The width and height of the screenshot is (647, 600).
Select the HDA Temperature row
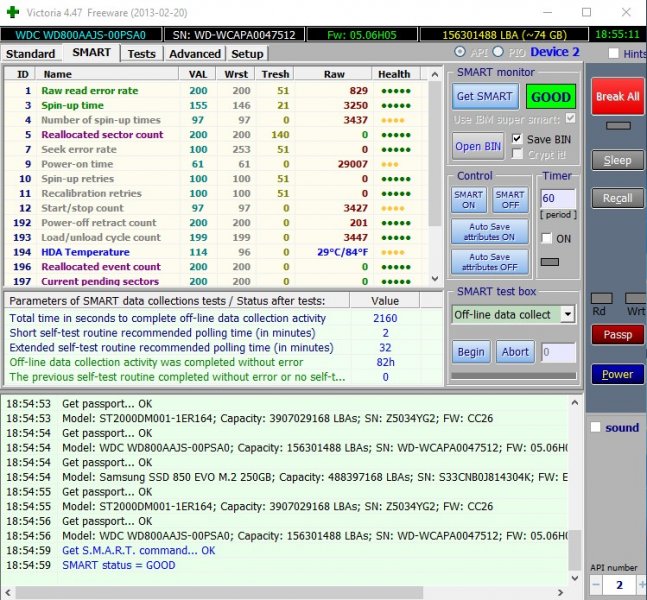click(x=215, y=252)
